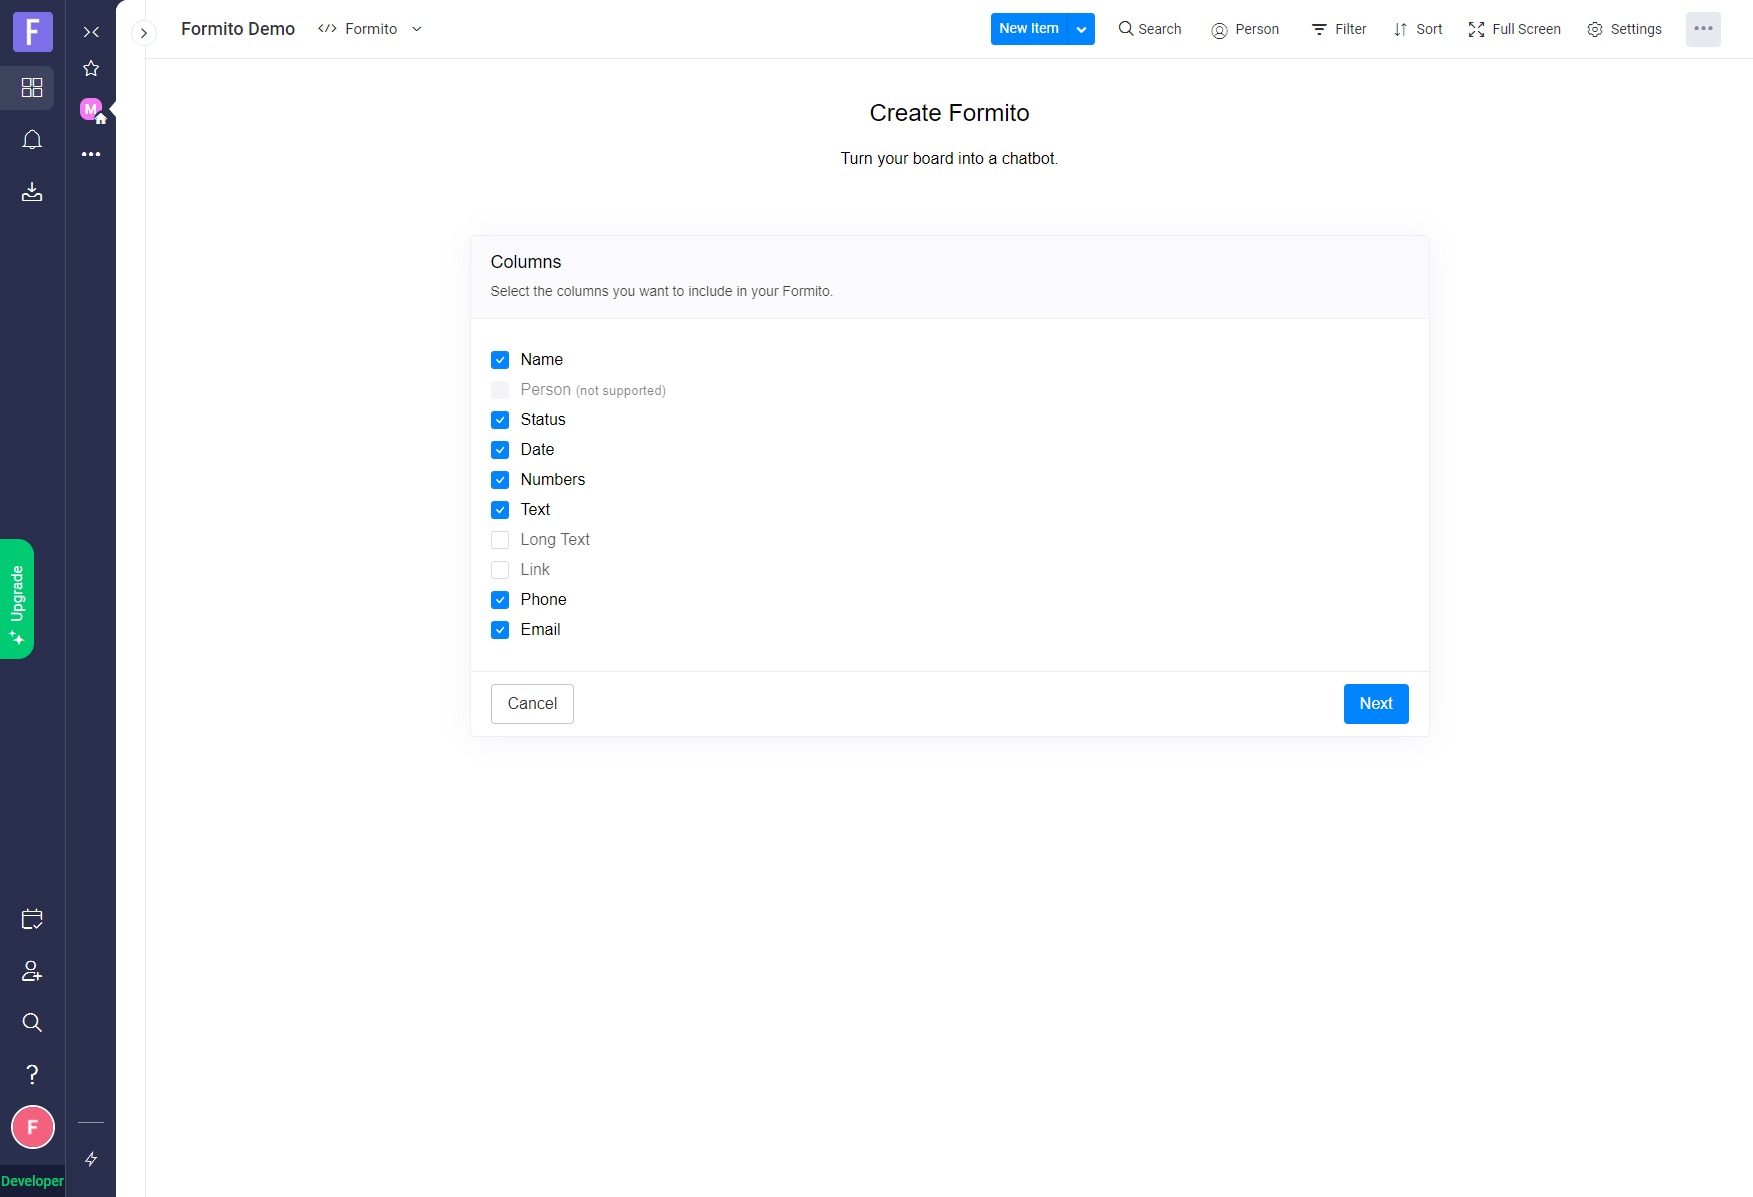Click the Search toolbar item

[1150, 29]
